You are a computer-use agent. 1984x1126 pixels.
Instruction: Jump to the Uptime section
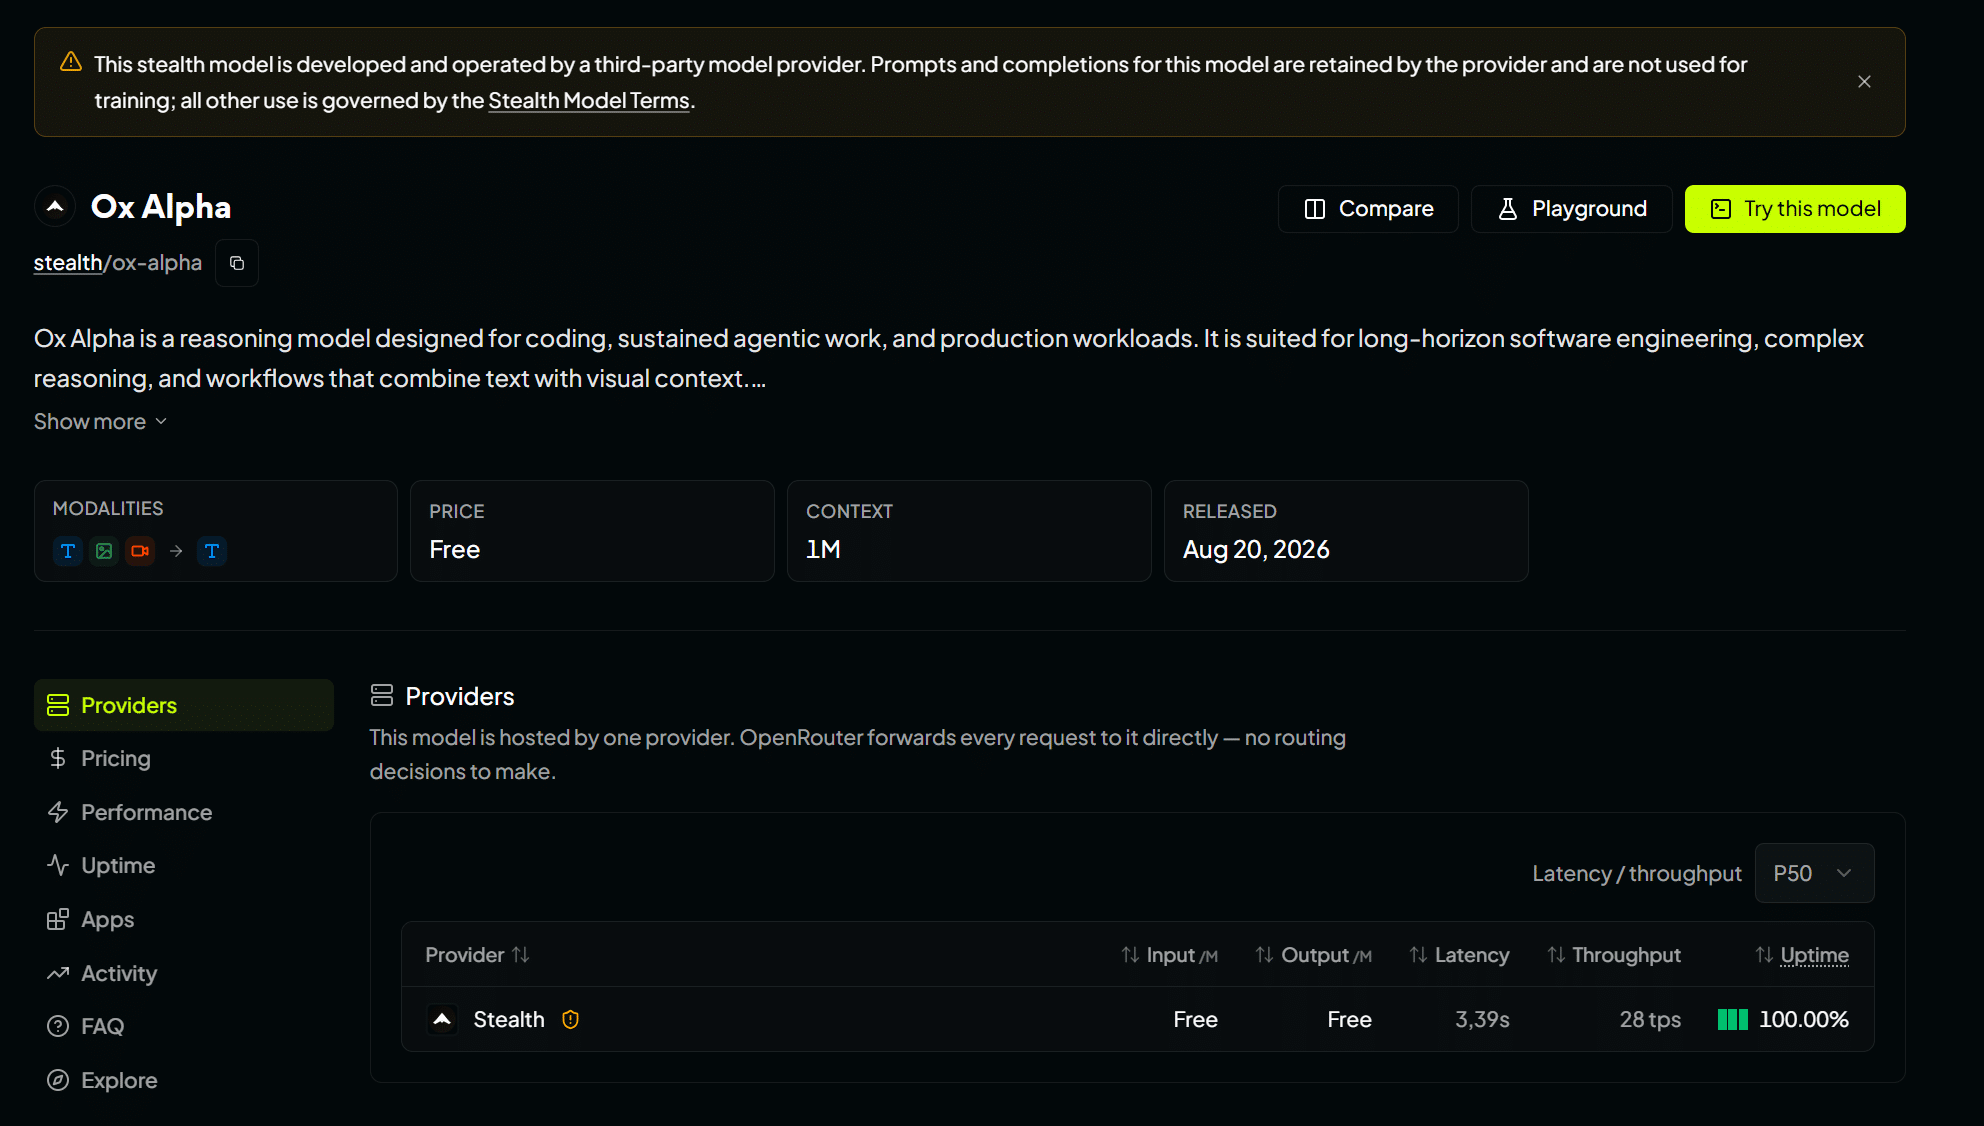coord(184,866)
